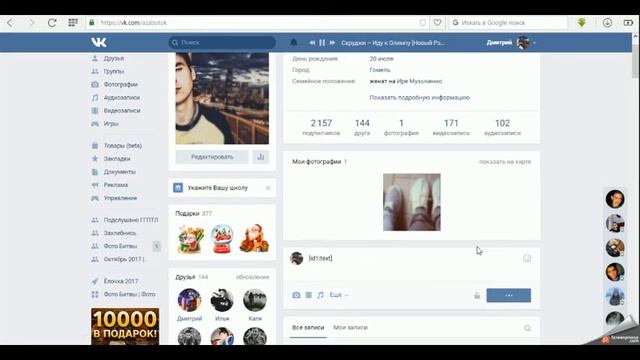Open the browser speed dial grid
The height and width of the screenshot is (360, 640).
coord(73,22)
